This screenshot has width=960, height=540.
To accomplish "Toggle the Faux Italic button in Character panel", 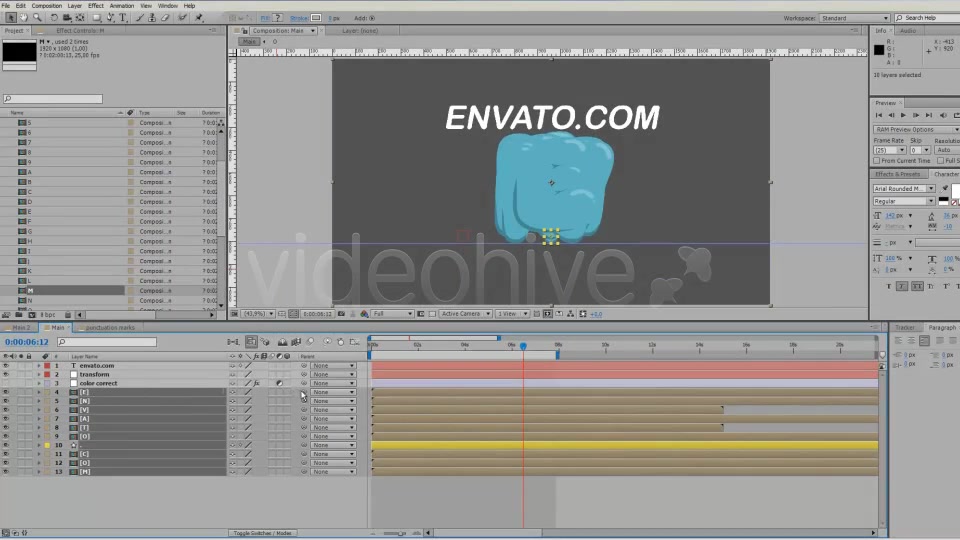I will 902,287.
